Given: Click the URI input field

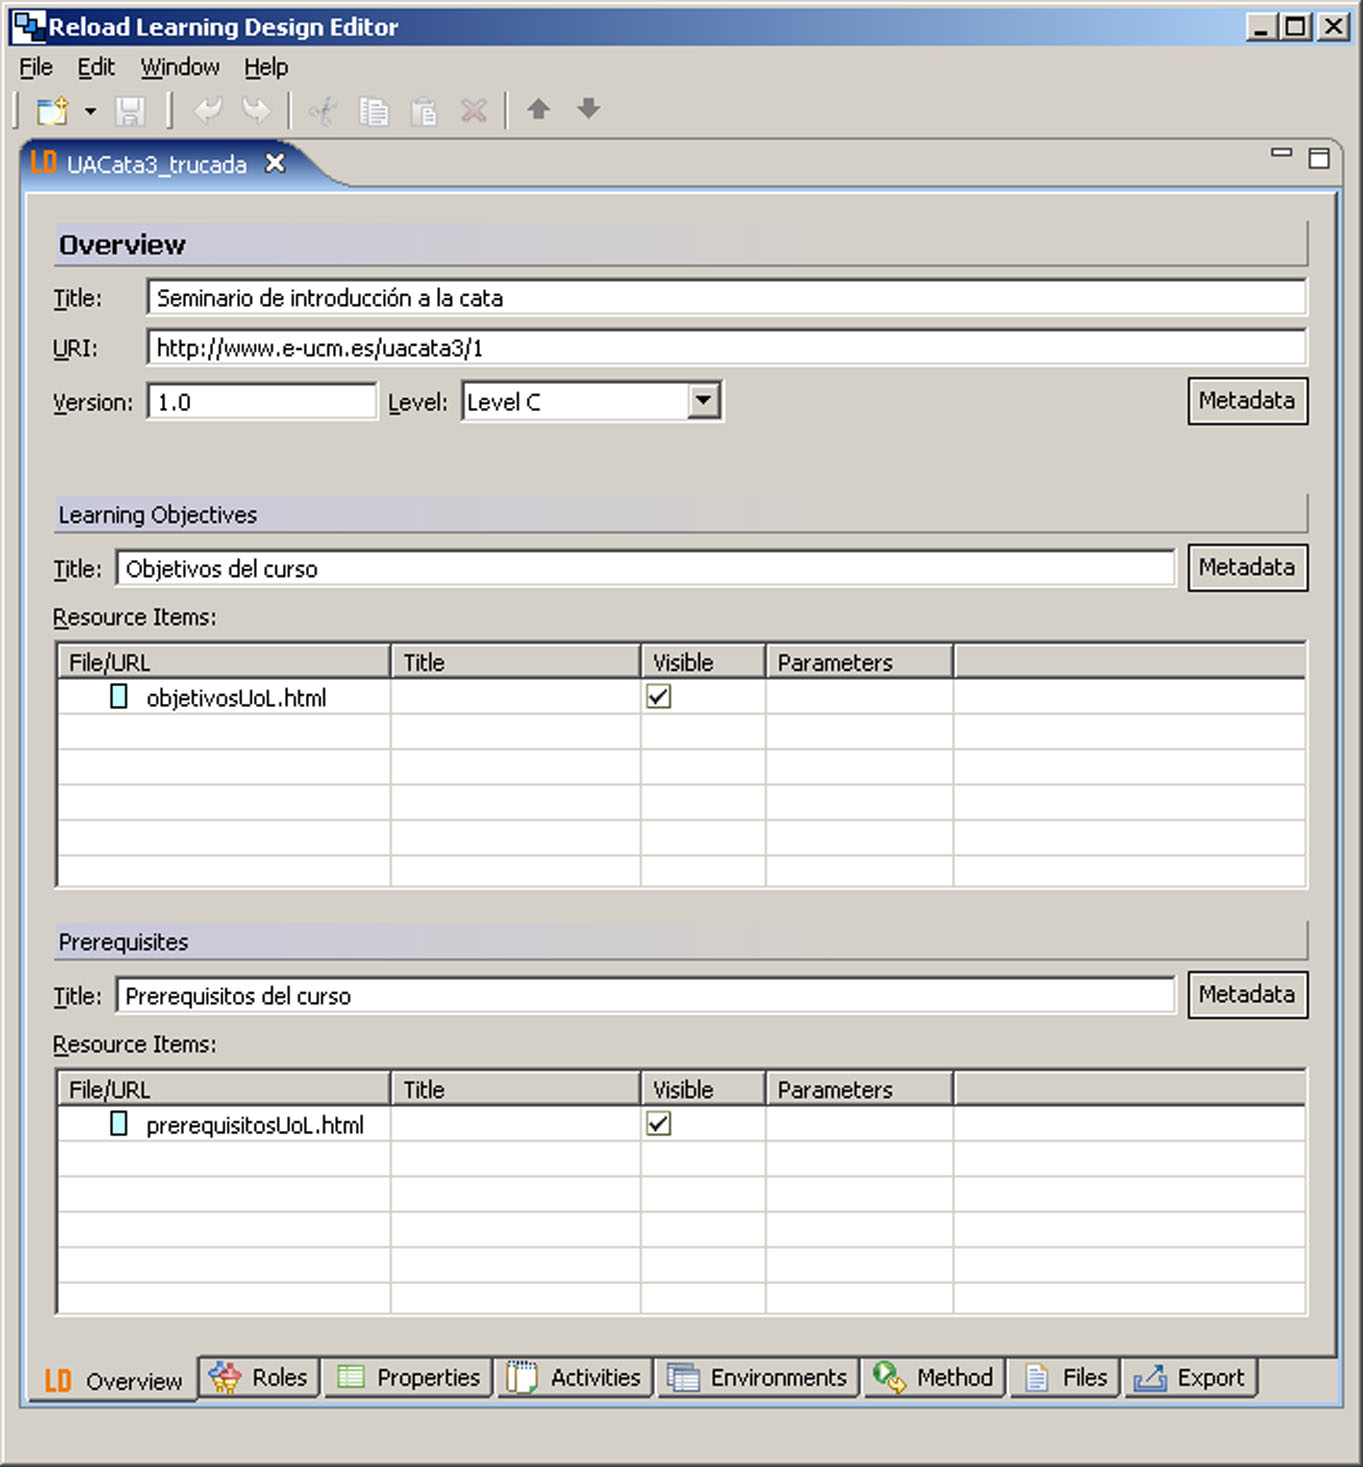Looking at the screenshot, I should pyautogui.click(x=726, y=348).
